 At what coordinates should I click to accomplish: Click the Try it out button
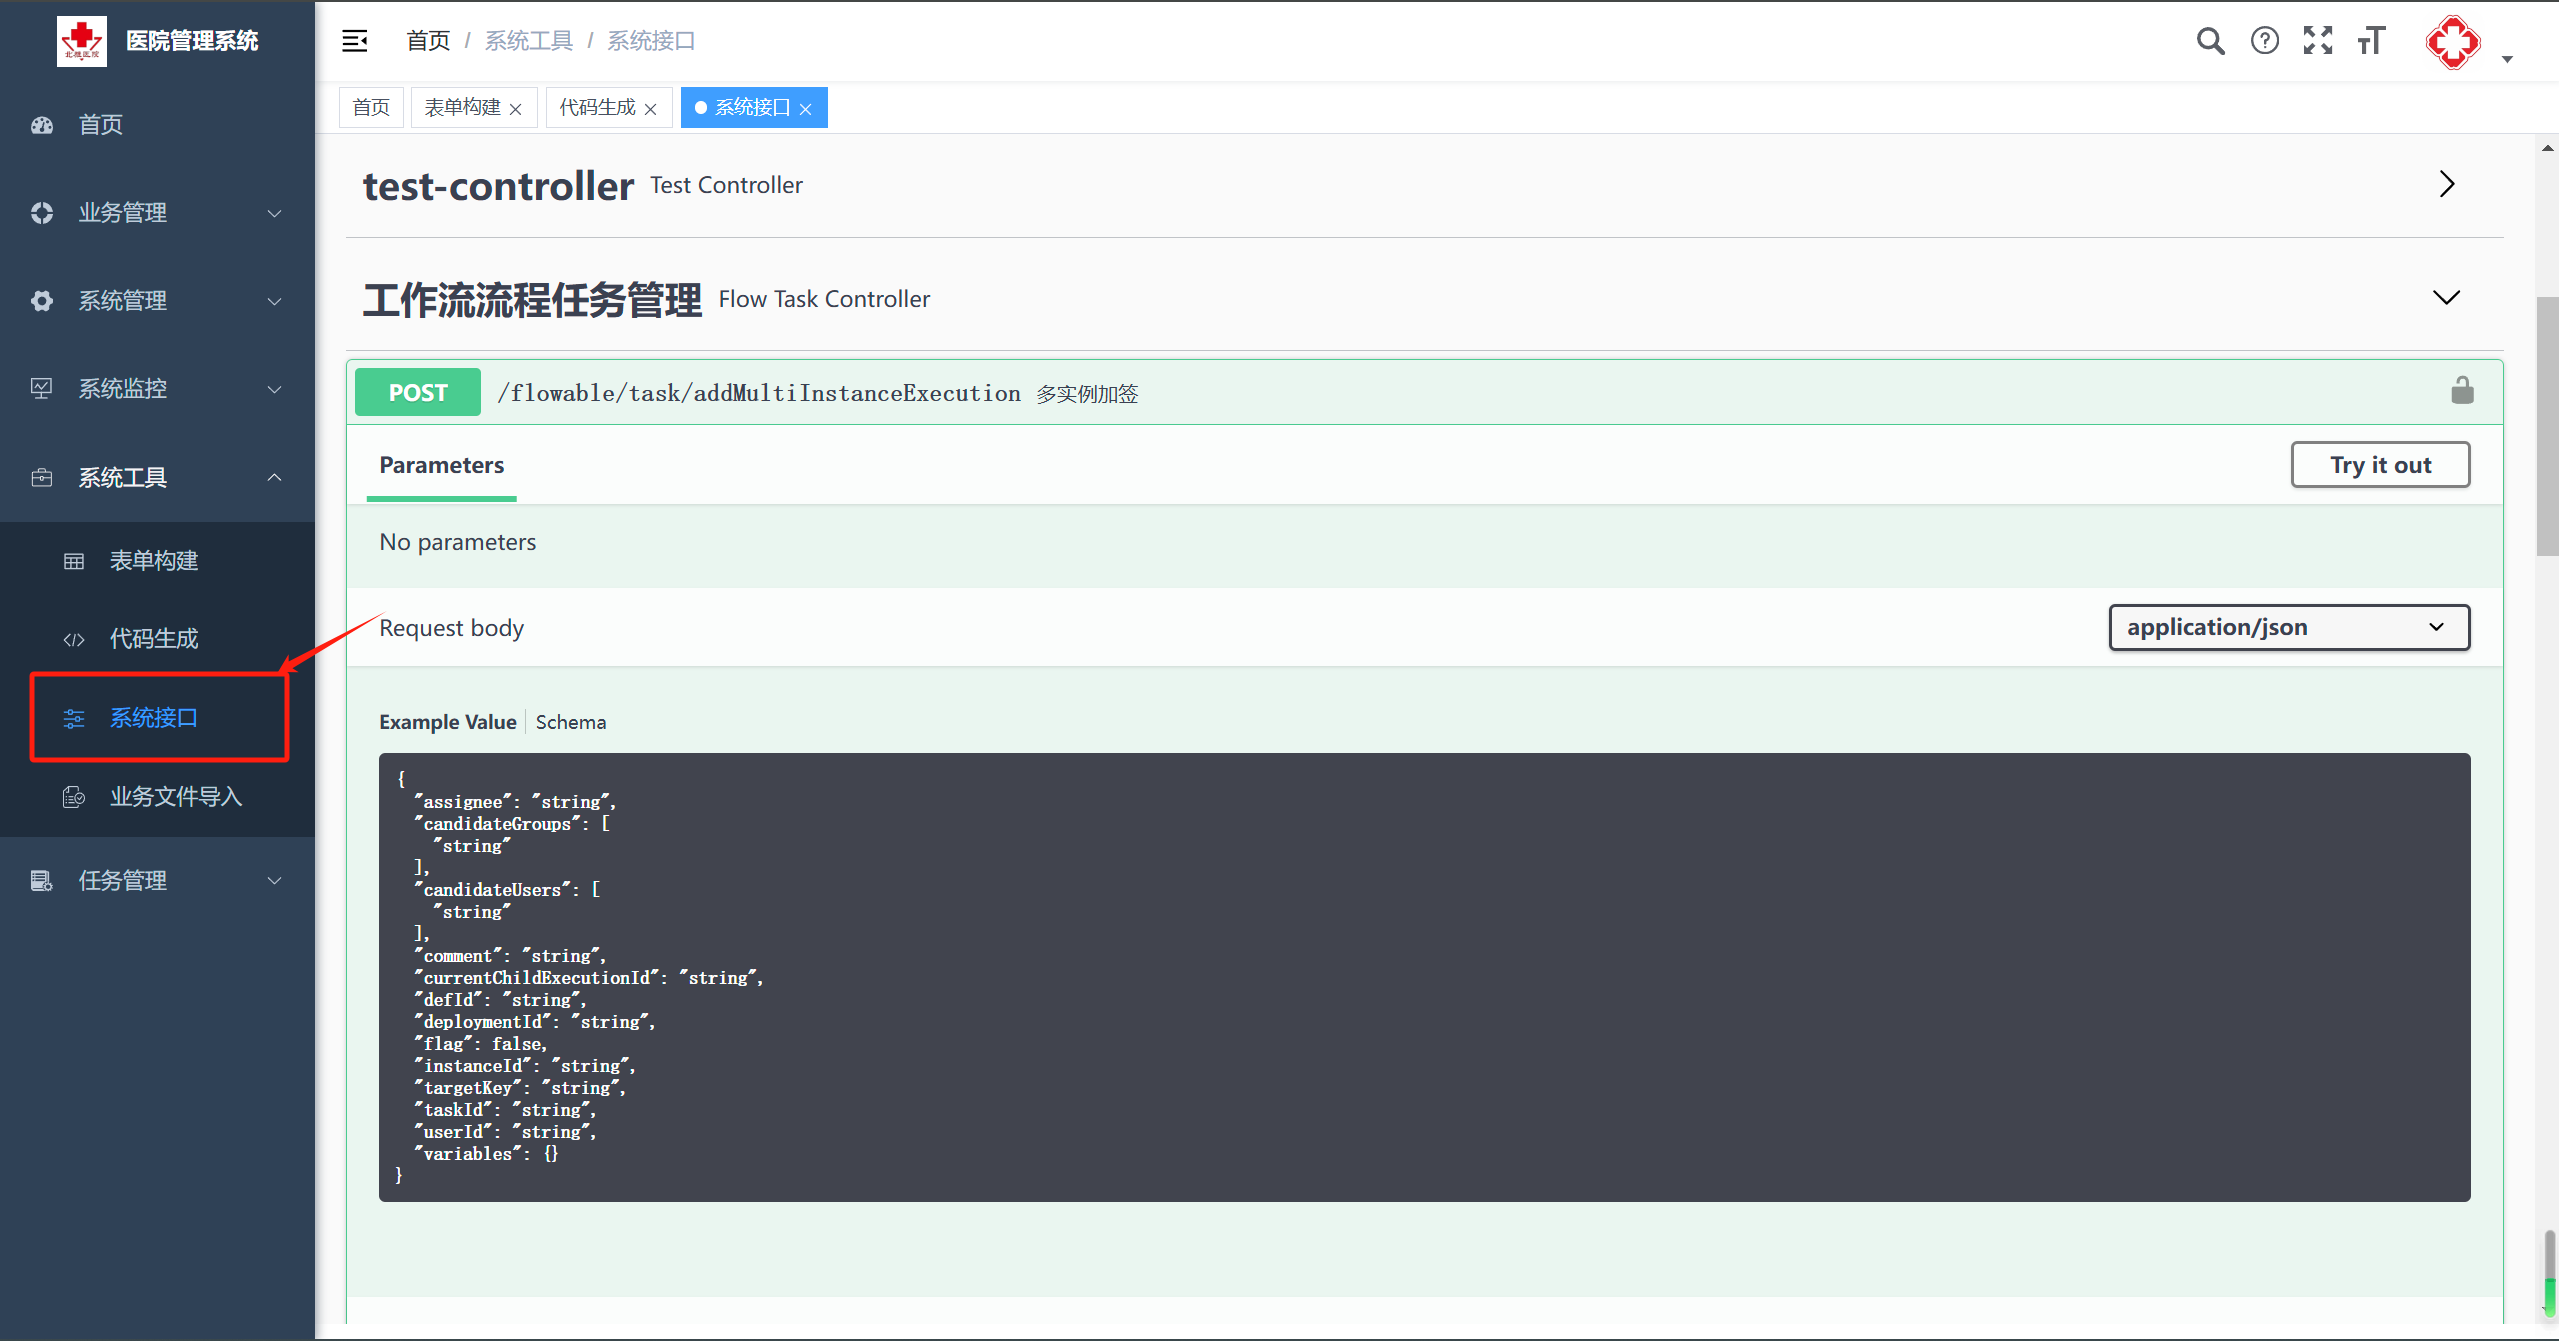pyautogui.click(x=2379, y=465)
